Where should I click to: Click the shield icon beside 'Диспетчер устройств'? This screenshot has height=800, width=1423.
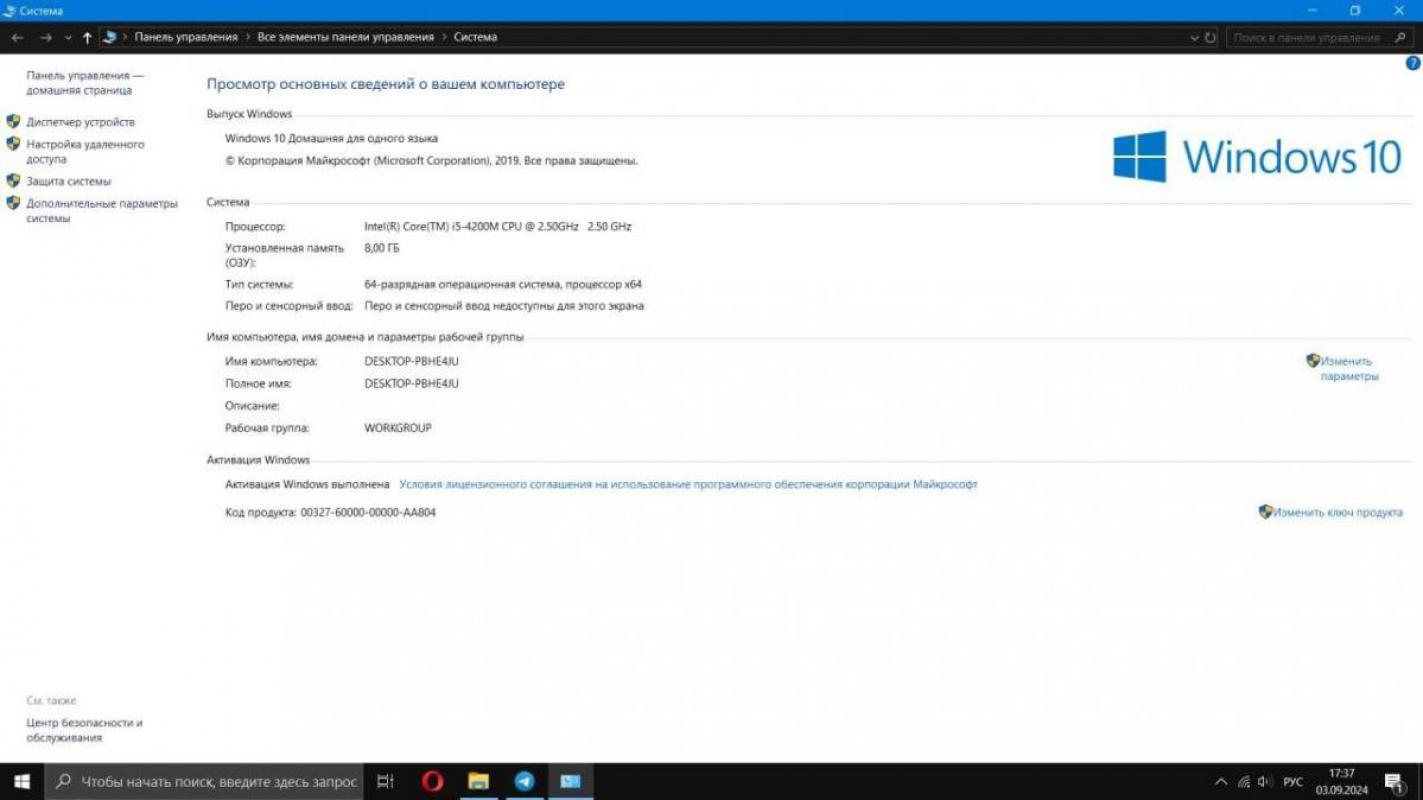click(13, 121)
